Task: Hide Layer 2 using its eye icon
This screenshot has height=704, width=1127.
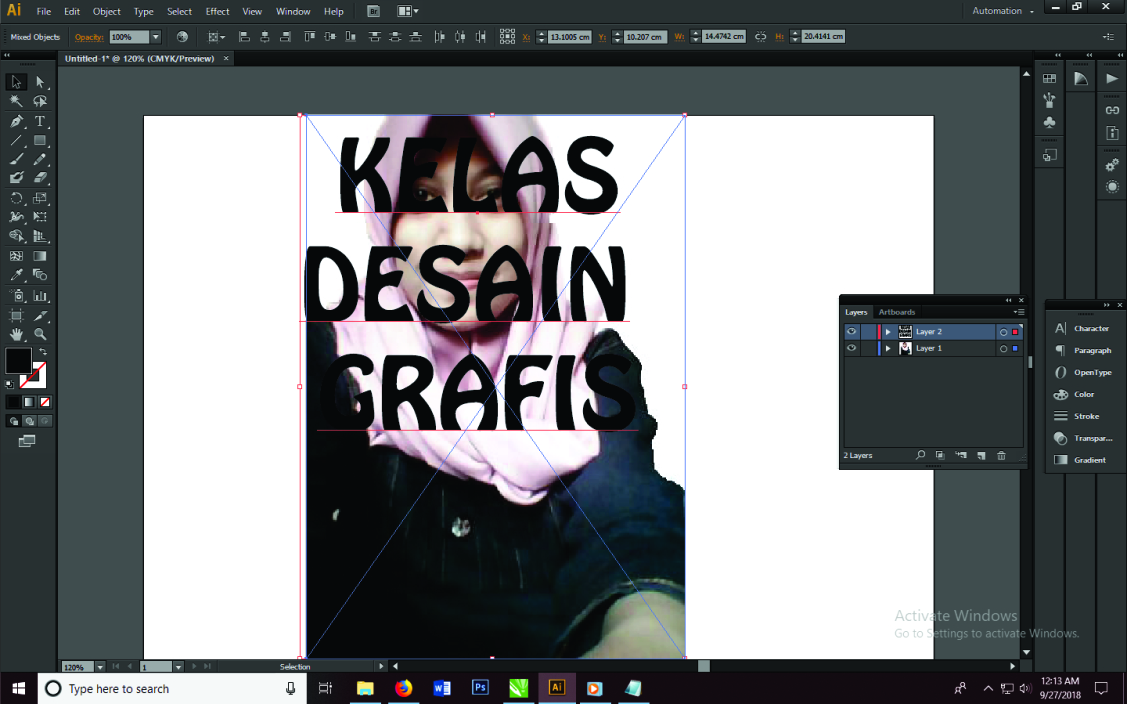Action: click(x=852, y=332)
